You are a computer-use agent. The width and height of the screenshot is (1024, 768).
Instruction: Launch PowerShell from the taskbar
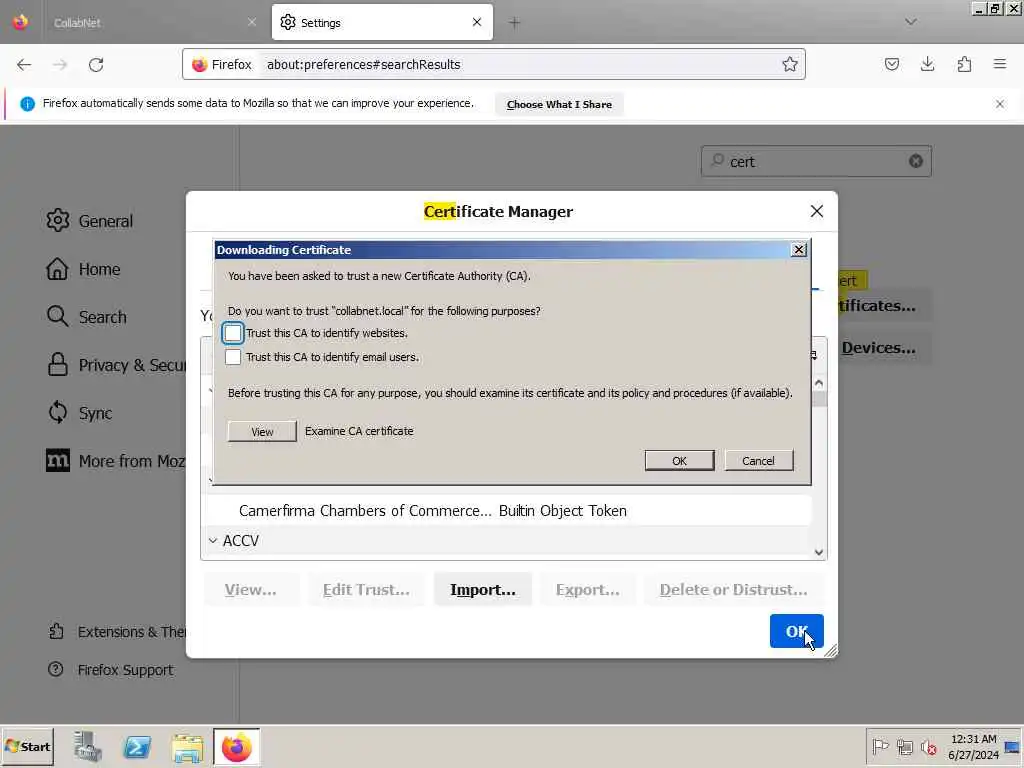137,746
